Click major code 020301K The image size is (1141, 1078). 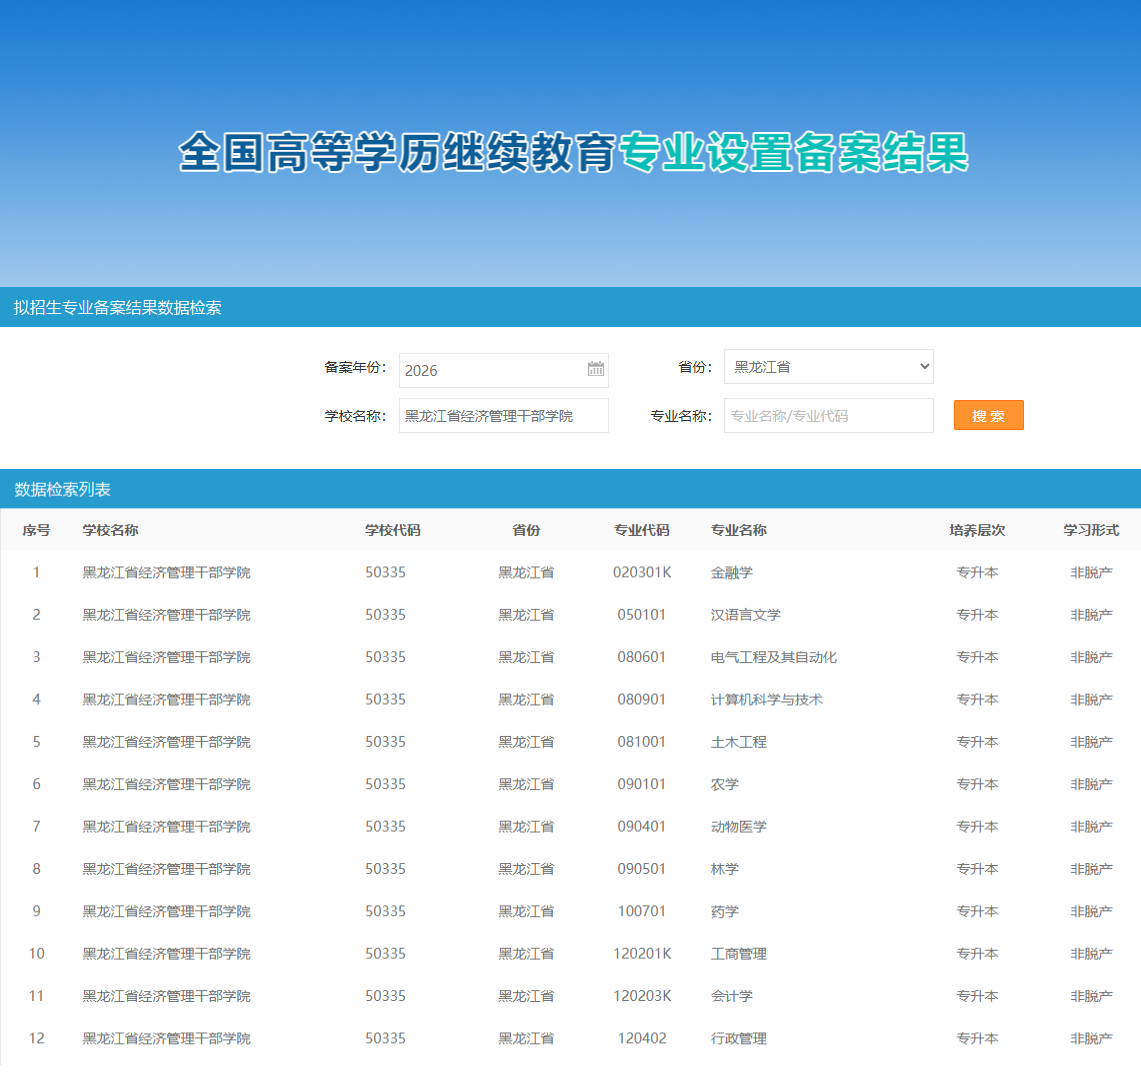642,573
